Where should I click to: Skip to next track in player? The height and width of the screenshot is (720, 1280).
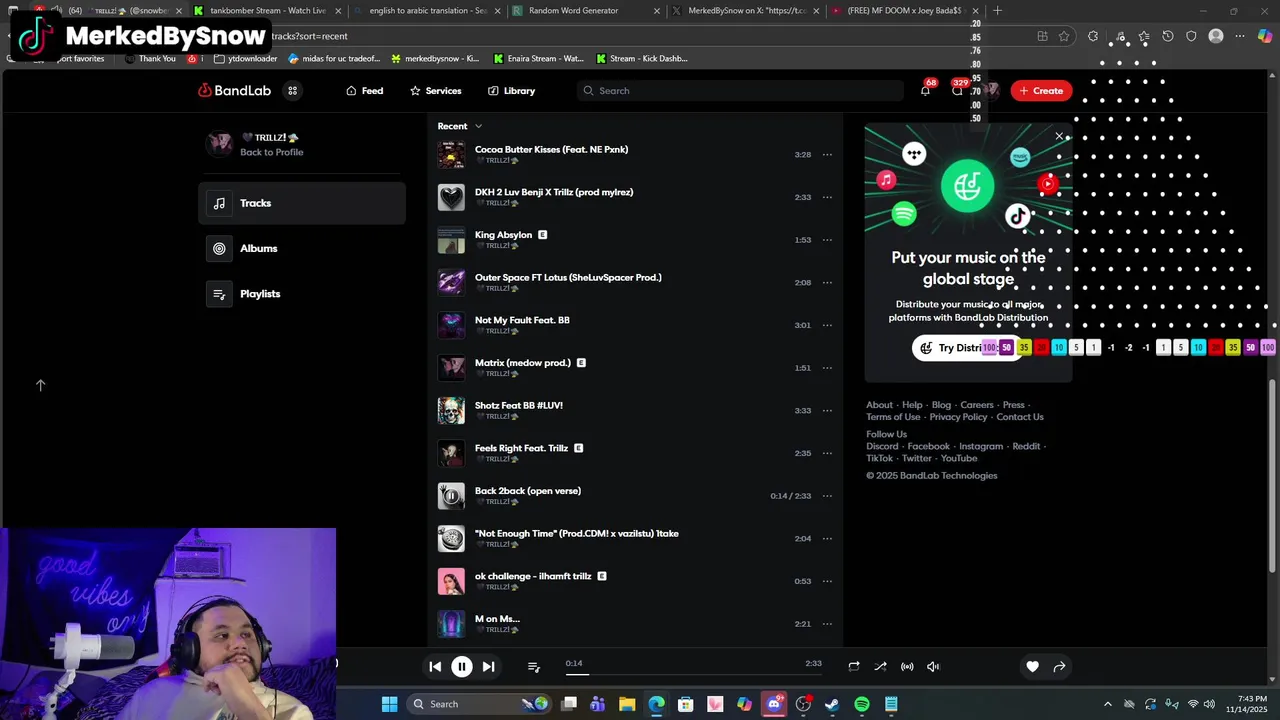489,667
